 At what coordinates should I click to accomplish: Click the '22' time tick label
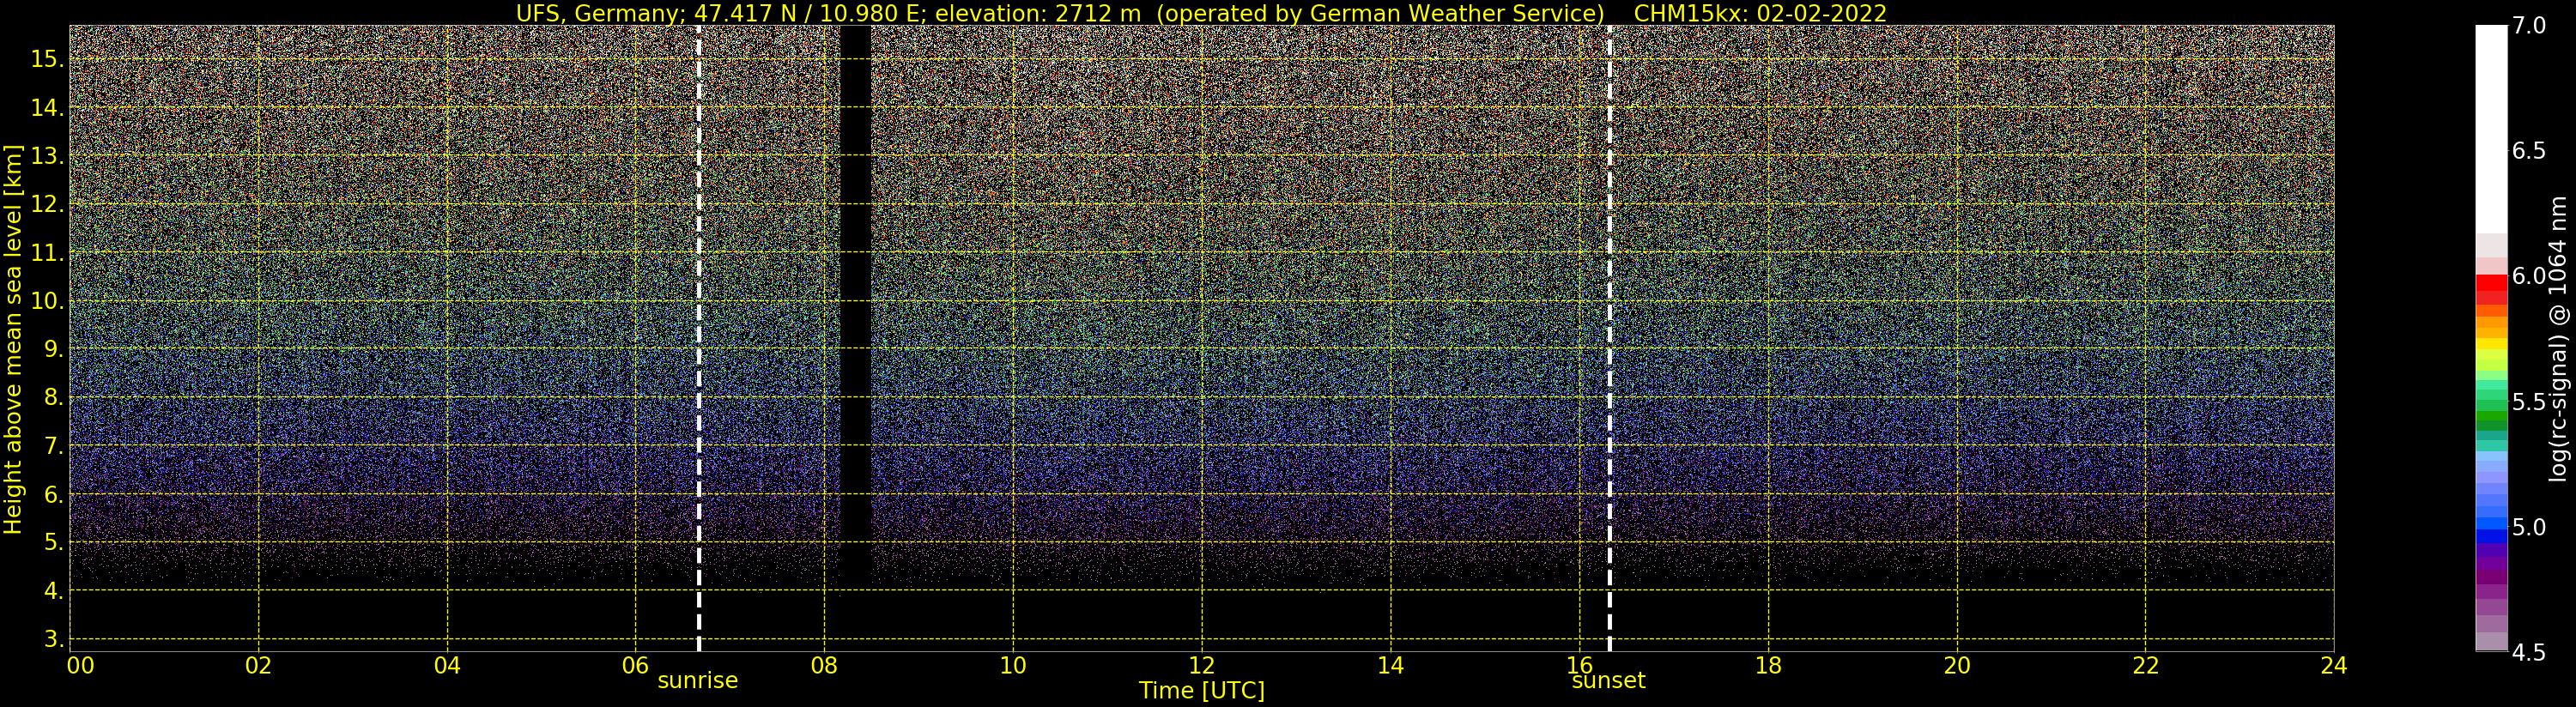coord(2146,665)
